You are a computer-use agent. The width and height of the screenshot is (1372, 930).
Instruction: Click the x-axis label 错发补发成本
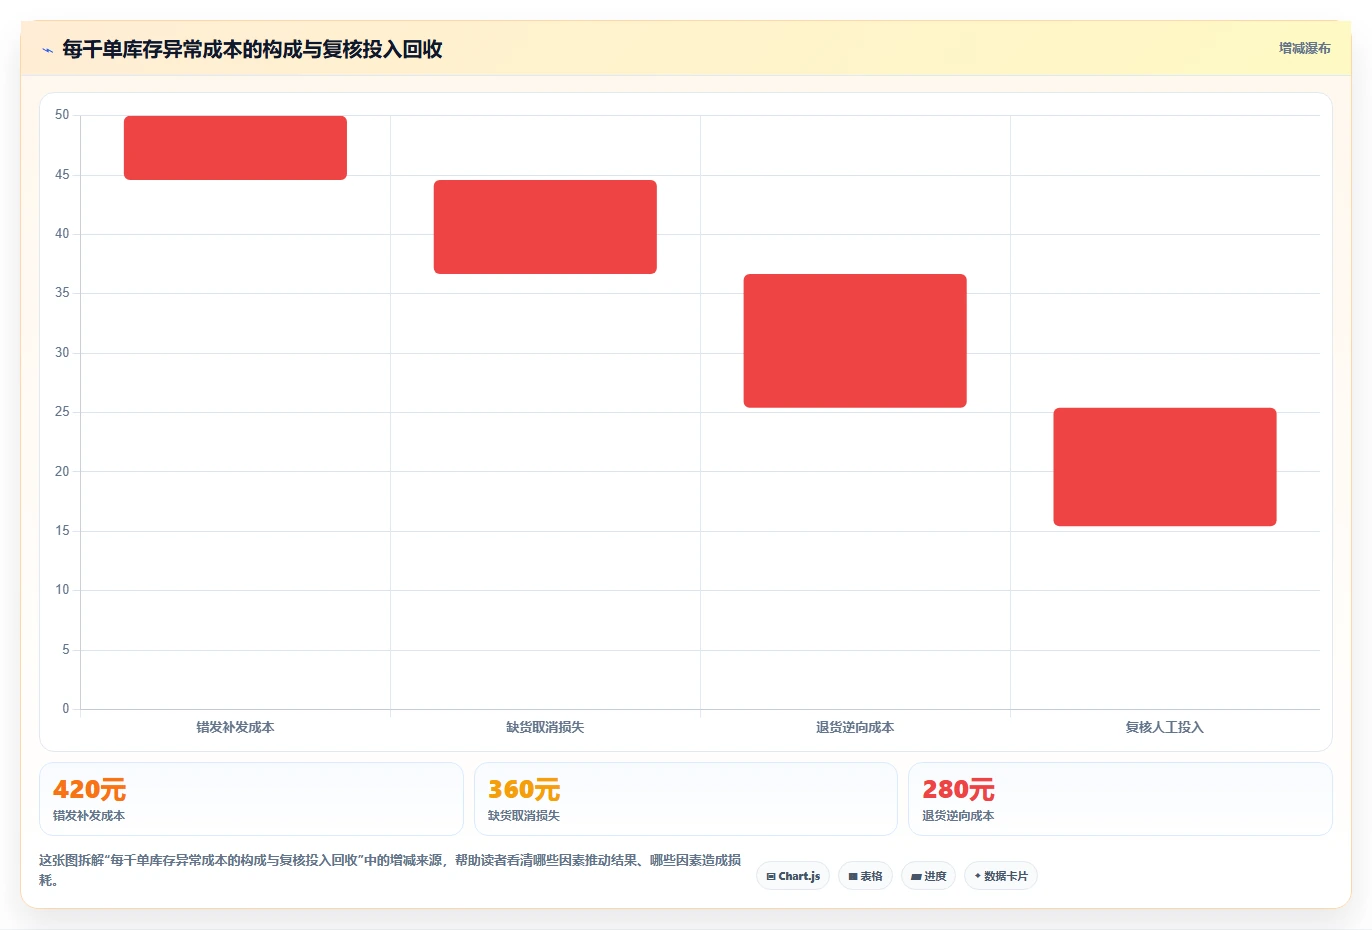(235, 727)
